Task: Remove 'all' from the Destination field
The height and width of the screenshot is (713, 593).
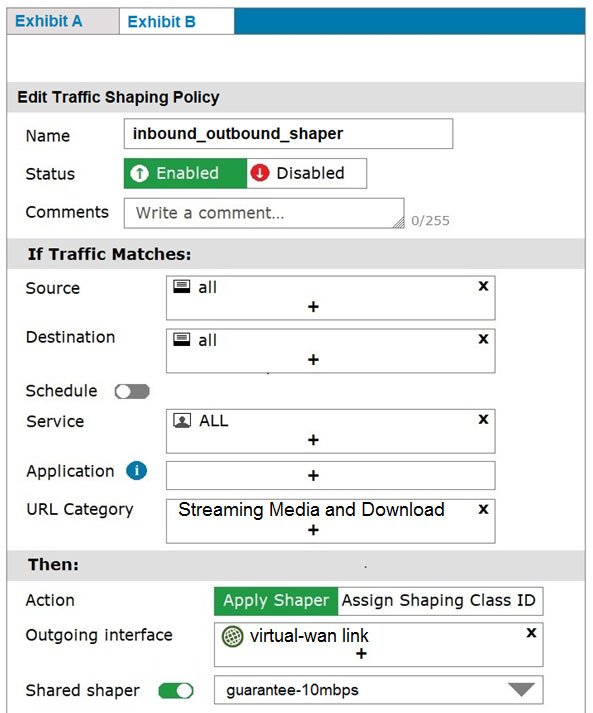Action: 483,339
